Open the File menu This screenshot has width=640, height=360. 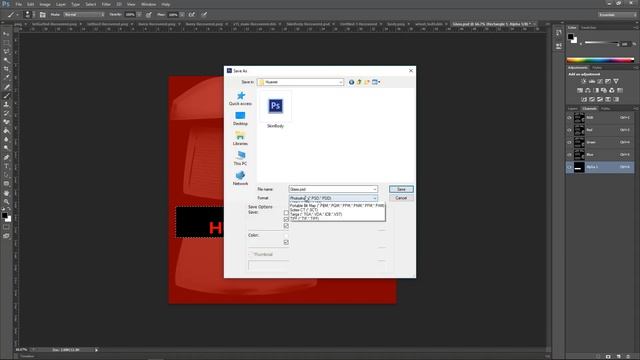pos(18,4)
